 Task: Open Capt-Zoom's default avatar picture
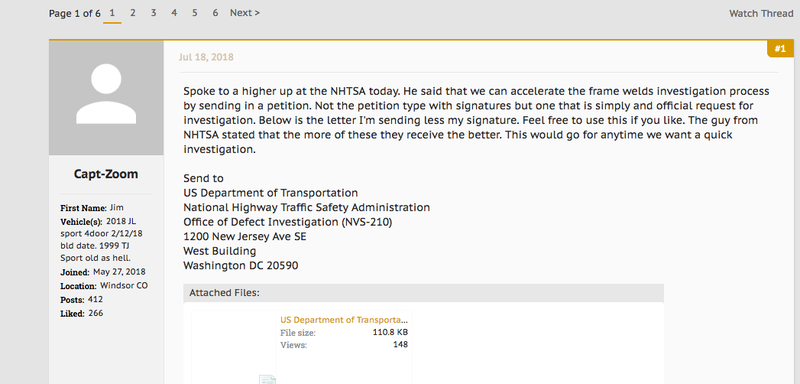click(x=106, y=97)
